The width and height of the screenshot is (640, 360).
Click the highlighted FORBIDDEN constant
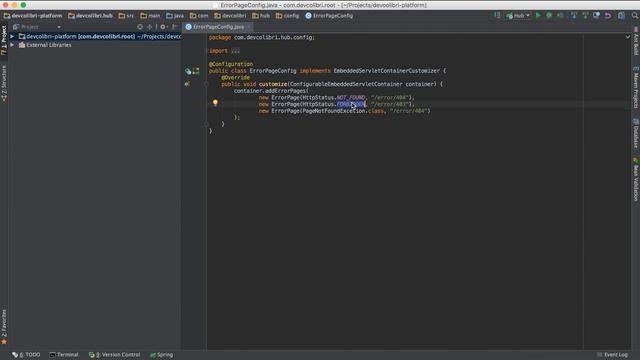[351, 104]
